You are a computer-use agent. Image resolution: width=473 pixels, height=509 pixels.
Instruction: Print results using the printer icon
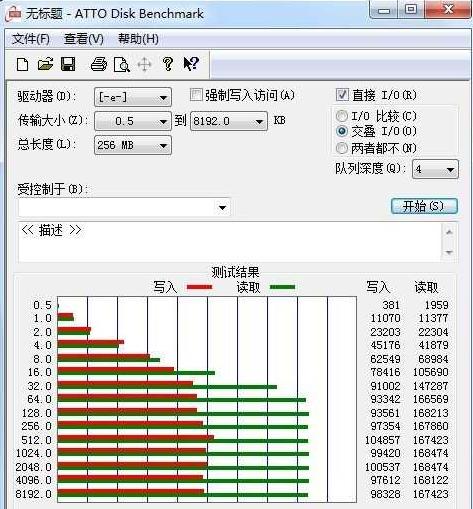(x=99, y=64)
